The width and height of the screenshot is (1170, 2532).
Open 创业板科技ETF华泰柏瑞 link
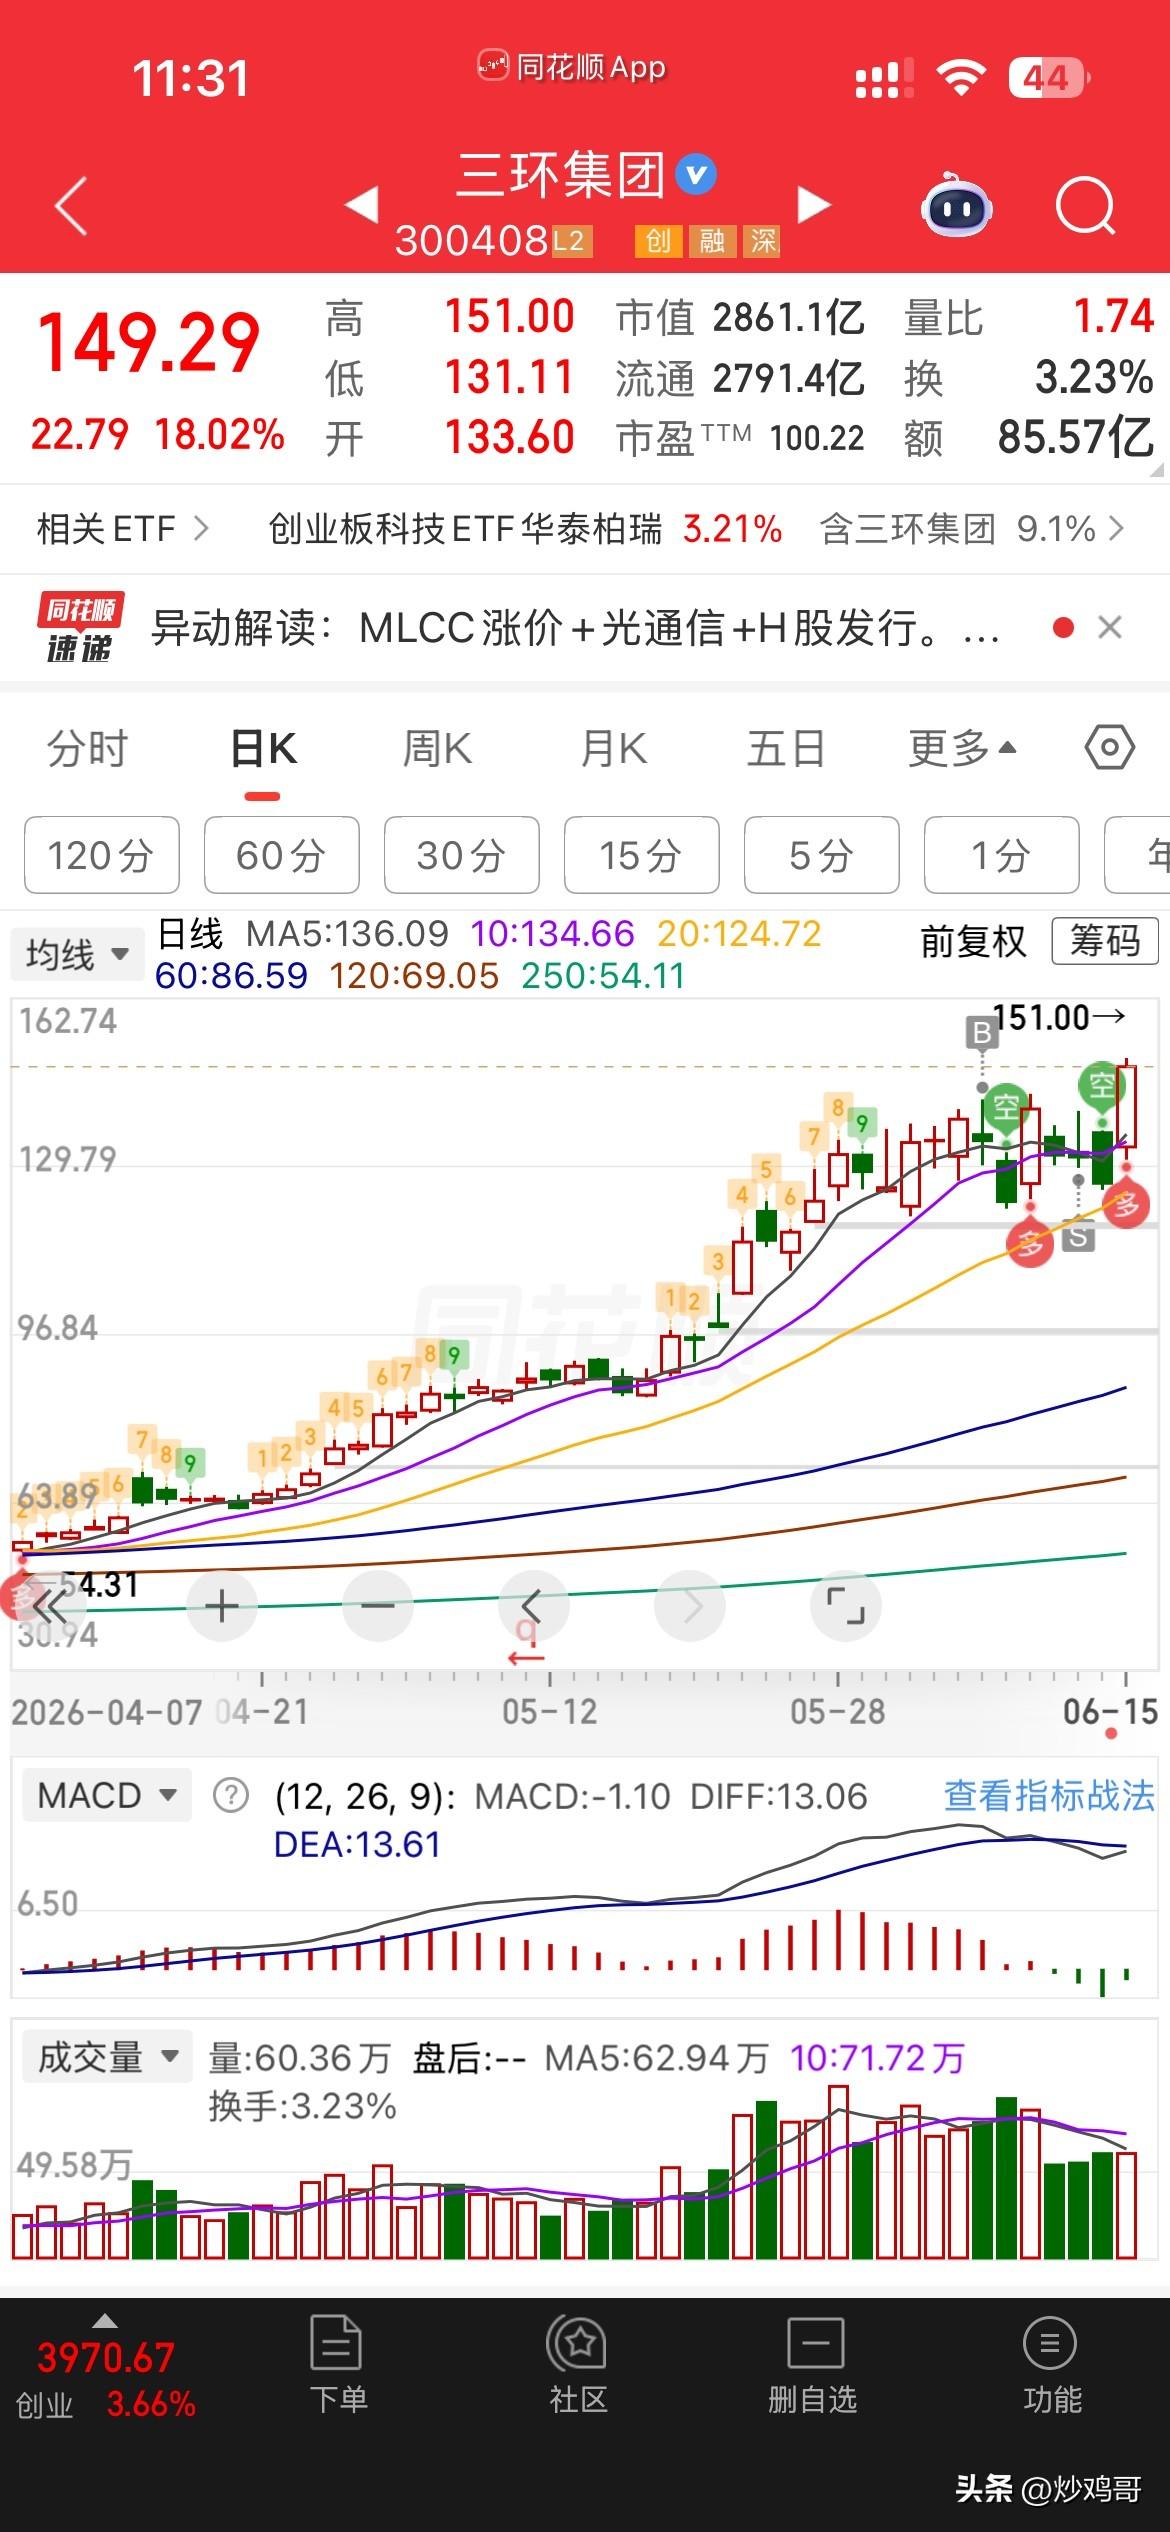[x=525, y=528]
